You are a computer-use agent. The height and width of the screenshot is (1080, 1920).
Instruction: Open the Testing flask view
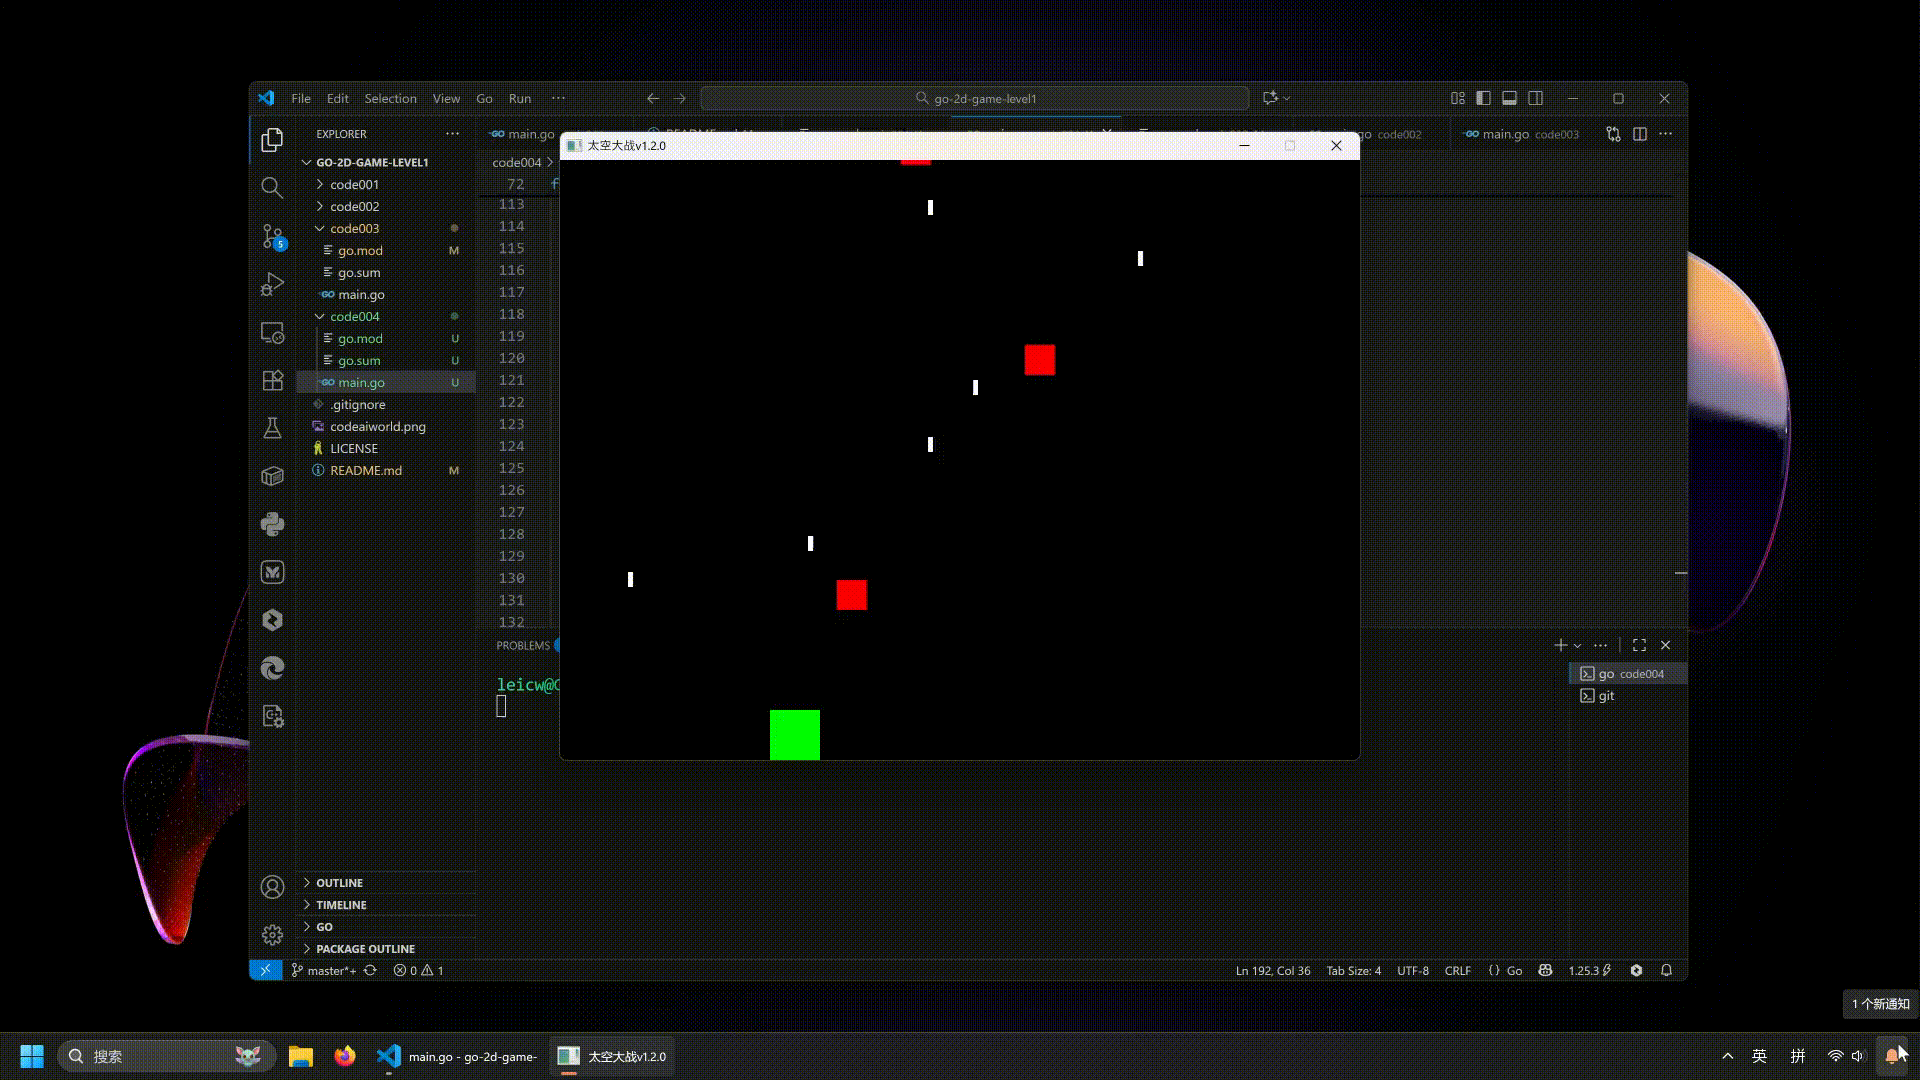[272, 428]
